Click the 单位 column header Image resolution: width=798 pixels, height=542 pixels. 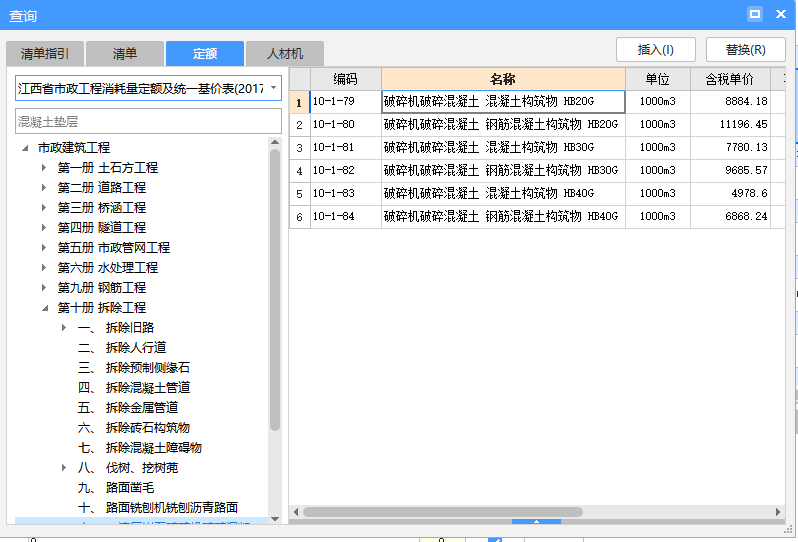[x=658, y=79]
